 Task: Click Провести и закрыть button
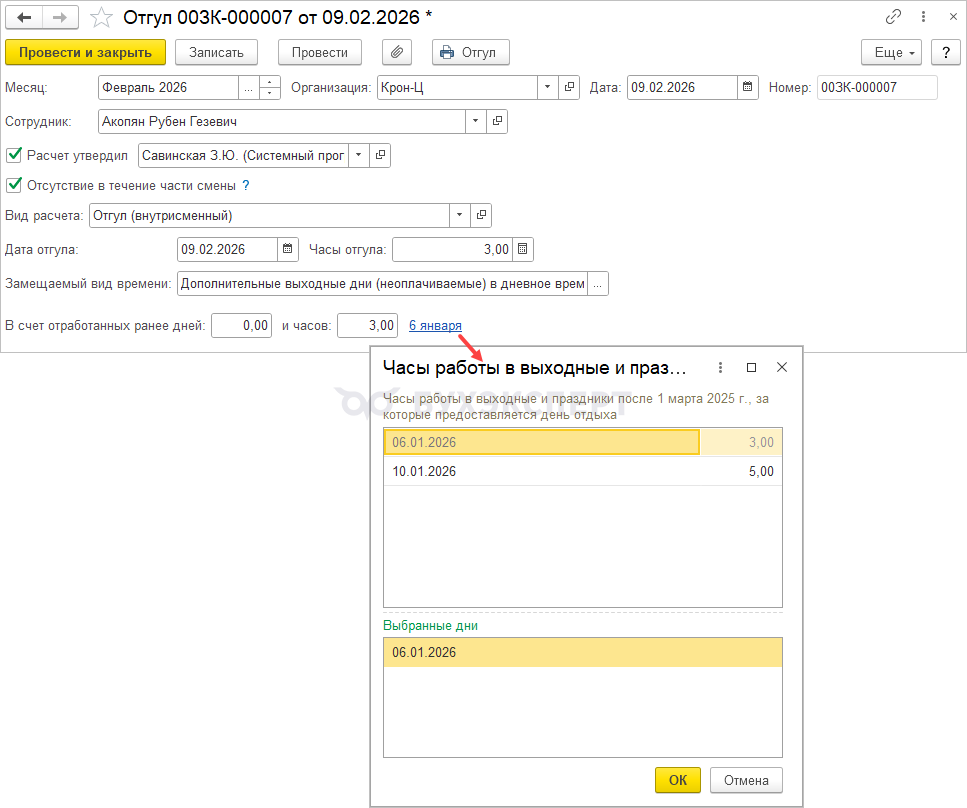(85, 52)
